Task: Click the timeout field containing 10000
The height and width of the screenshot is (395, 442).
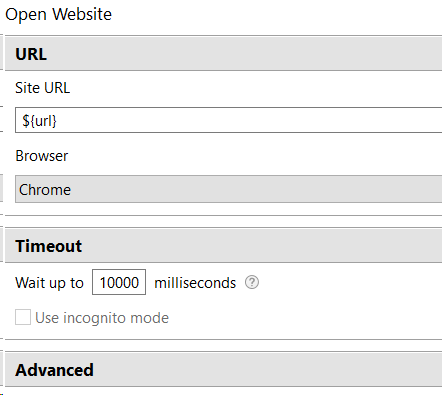Action: (x=119, y=282)
